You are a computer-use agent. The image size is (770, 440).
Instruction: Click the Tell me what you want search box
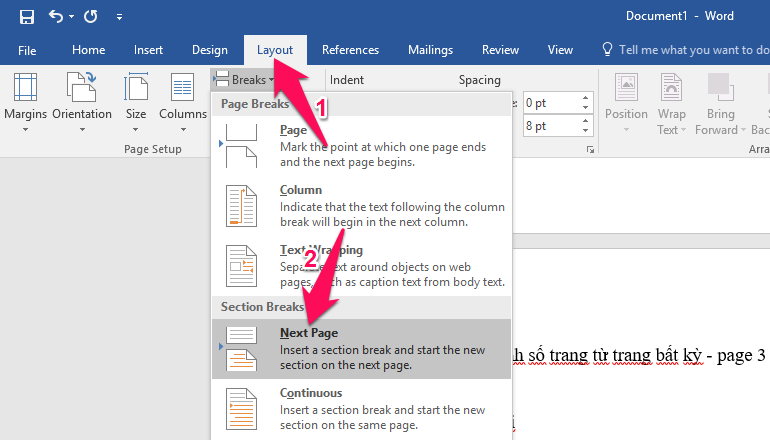690,50
